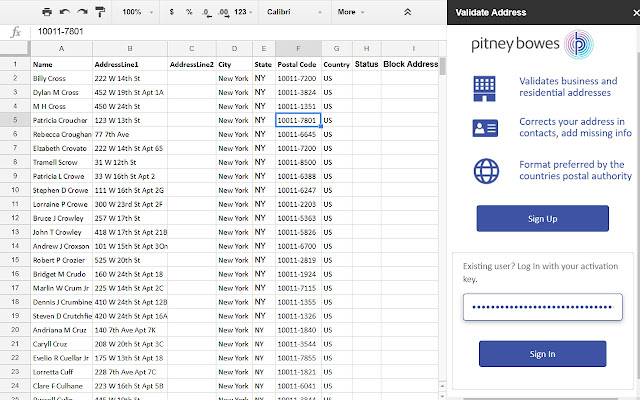640x400 pixels.
Task: Click cell '228 7th Ave Apt 7C'
Action: click(130, 372)
